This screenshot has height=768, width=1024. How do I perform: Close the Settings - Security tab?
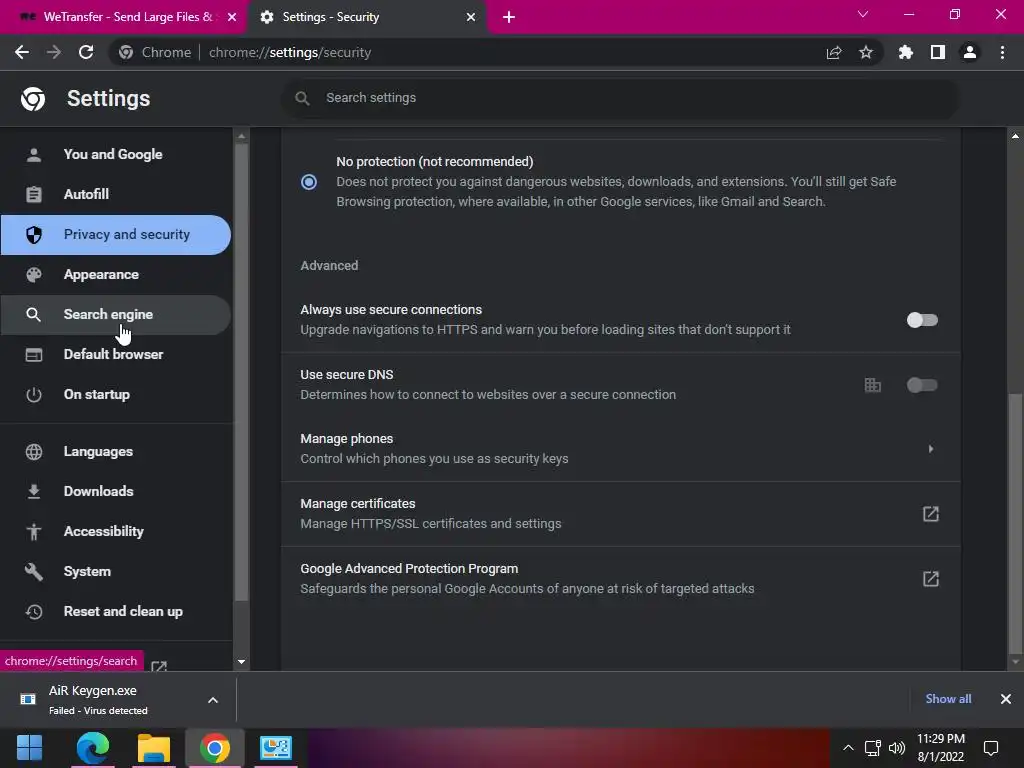(471, 17)
